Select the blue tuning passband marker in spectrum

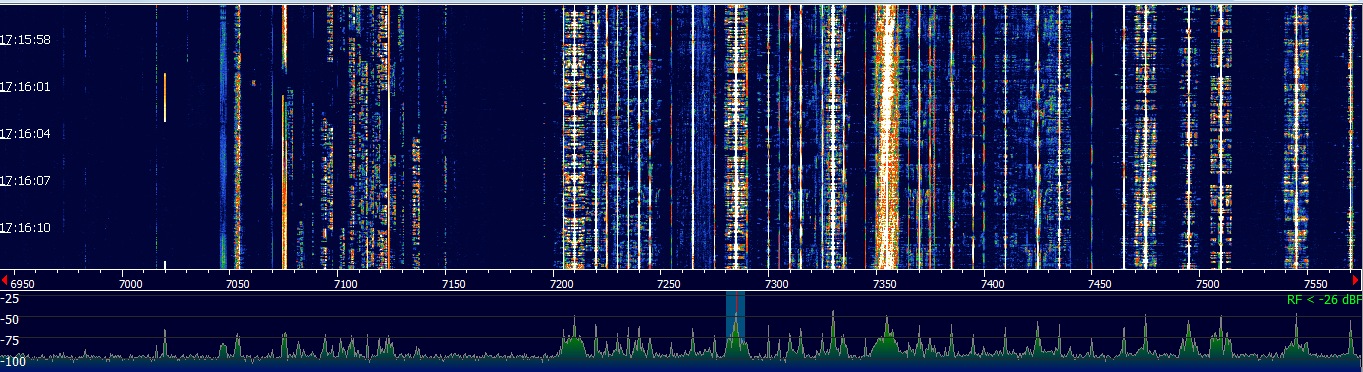(x=735, y=326)
